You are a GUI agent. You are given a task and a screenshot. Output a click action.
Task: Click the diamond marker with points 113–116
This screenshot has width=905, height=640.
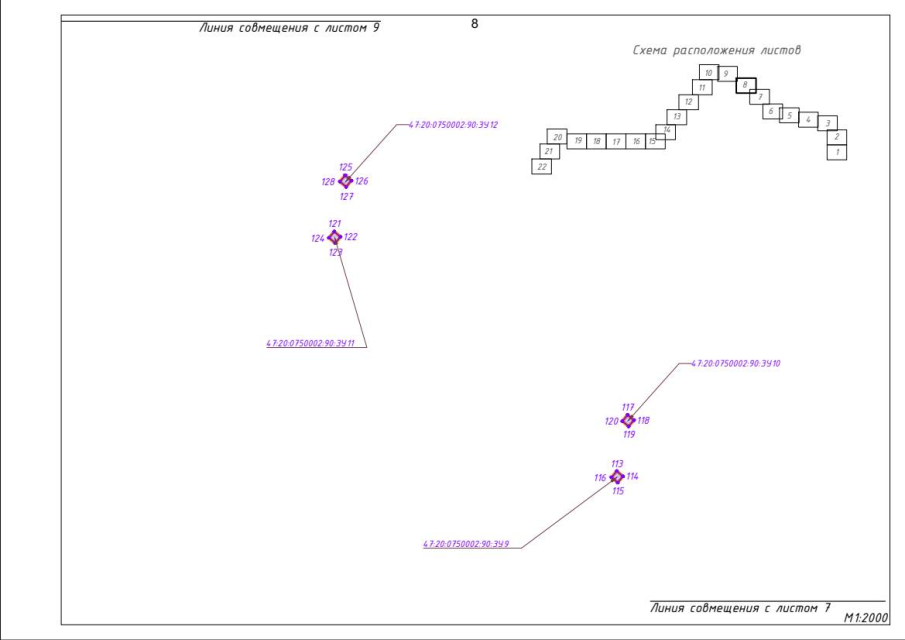tap(616, 477)
